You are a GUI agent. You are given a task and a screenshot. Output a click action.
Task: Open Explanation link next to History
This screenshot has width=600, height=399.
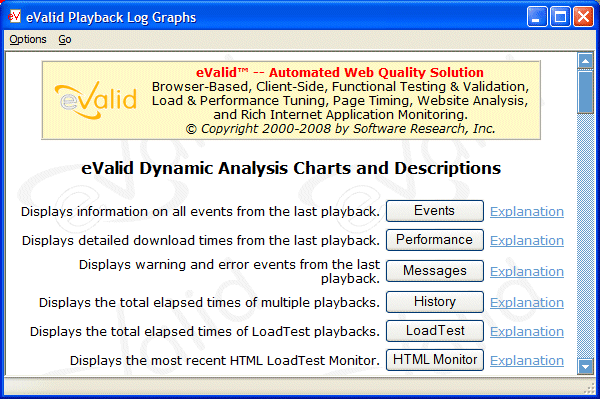click(x=527, y=303)
